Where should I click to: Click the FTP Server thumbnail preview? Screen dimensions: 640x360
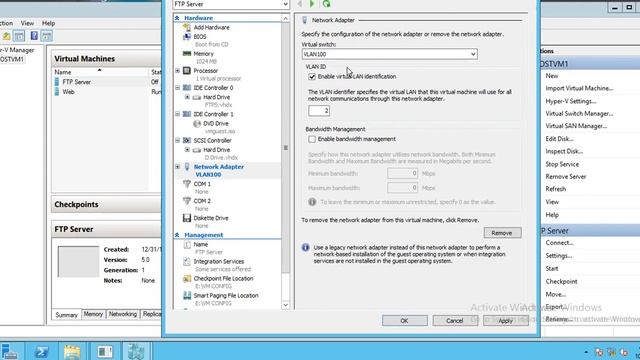pyautogui.click(x=78, y=262)
